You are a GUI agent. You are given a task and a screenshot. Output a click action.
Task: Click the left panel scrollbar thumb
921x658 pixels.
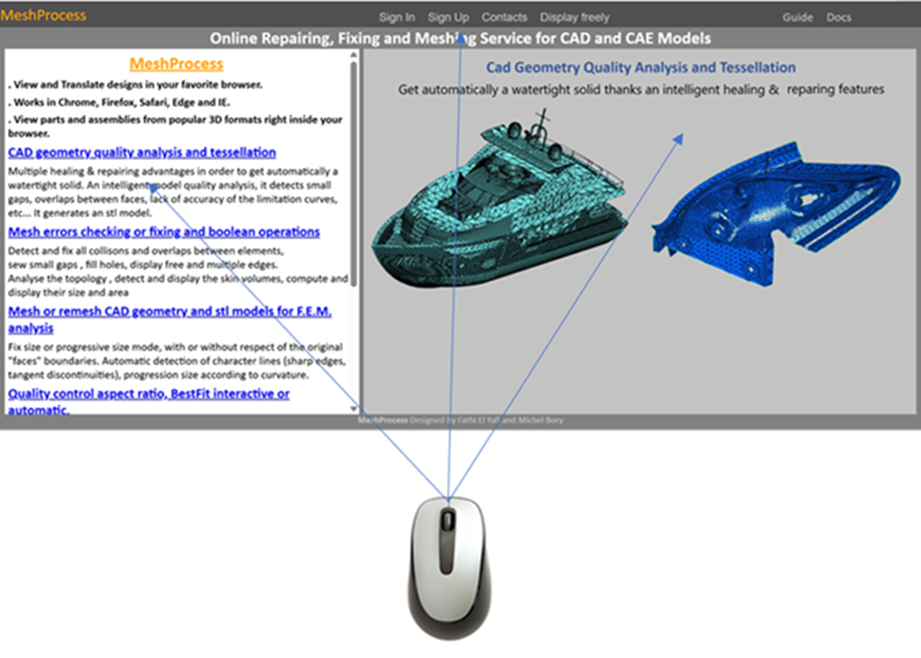pos(354,170)
